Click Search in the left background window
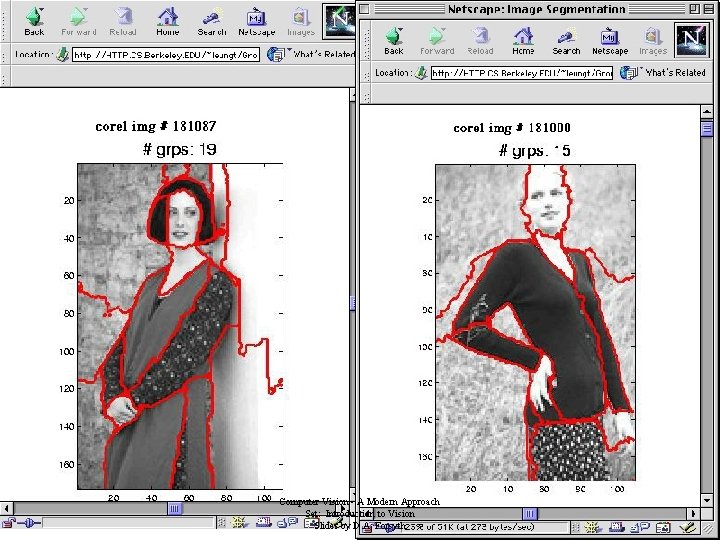 coord(212,22)
